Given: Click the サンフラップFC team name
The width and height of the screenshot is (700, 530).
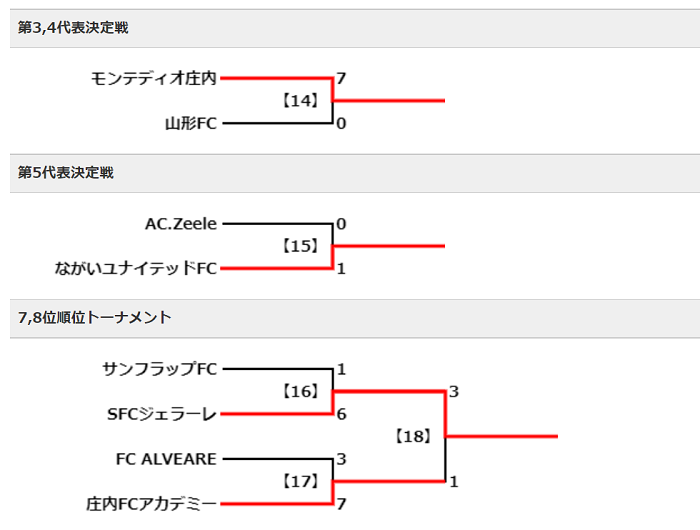Looking at the screenshot, I should coord(159,369).
